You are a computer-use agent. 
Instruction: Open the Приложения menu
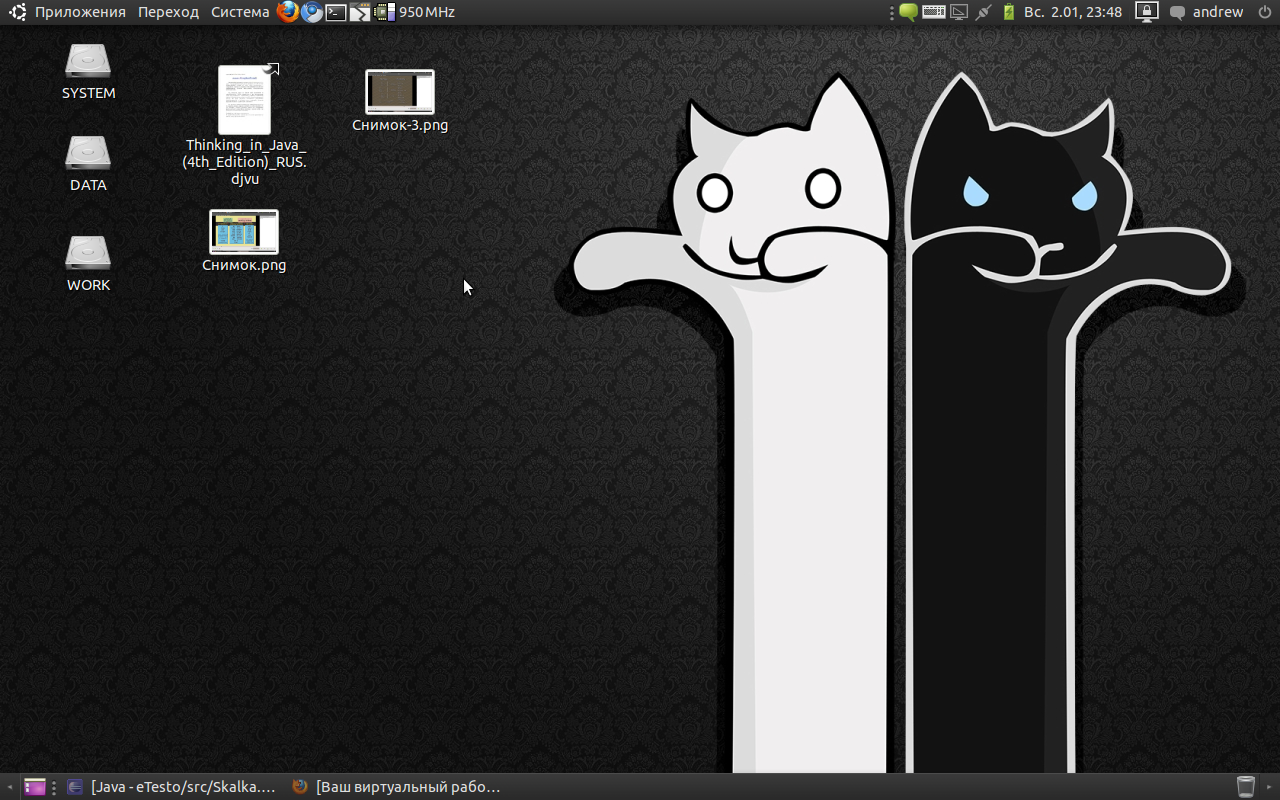pos(80,12)
